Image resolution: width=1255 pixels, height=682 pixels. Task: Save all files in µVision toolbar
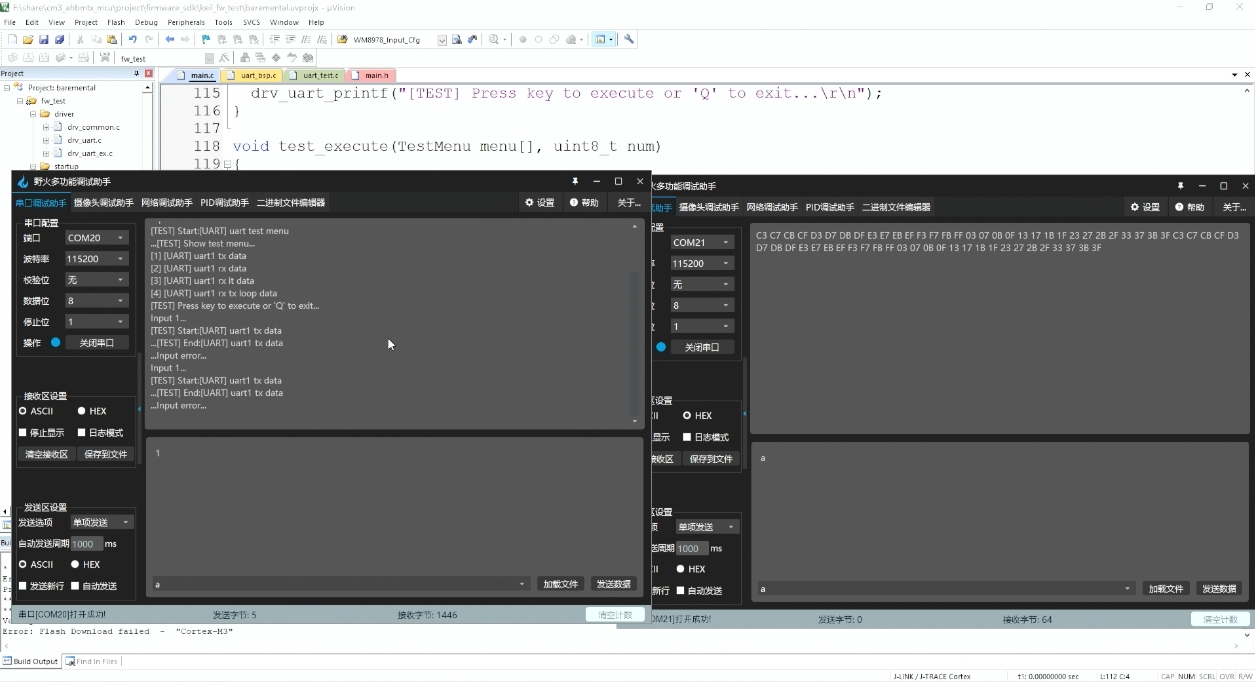59,39
